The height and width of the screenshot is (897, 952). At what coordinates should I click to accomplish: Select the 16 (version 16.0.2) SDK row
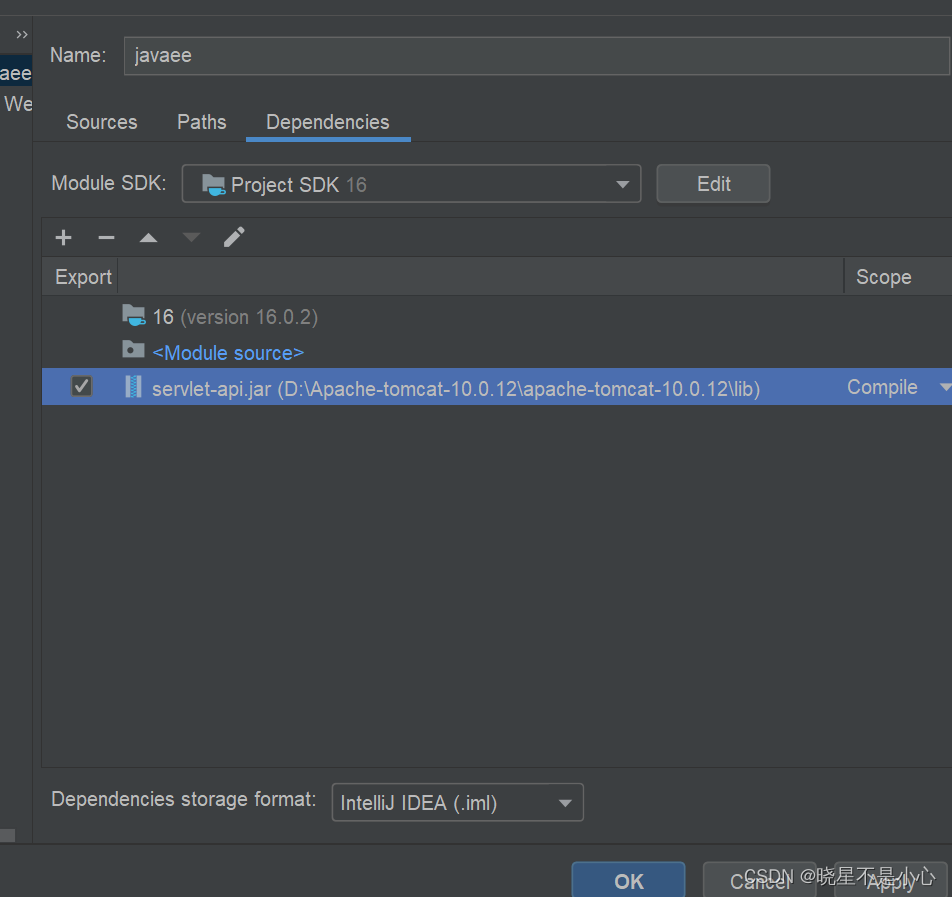[497, 316]
